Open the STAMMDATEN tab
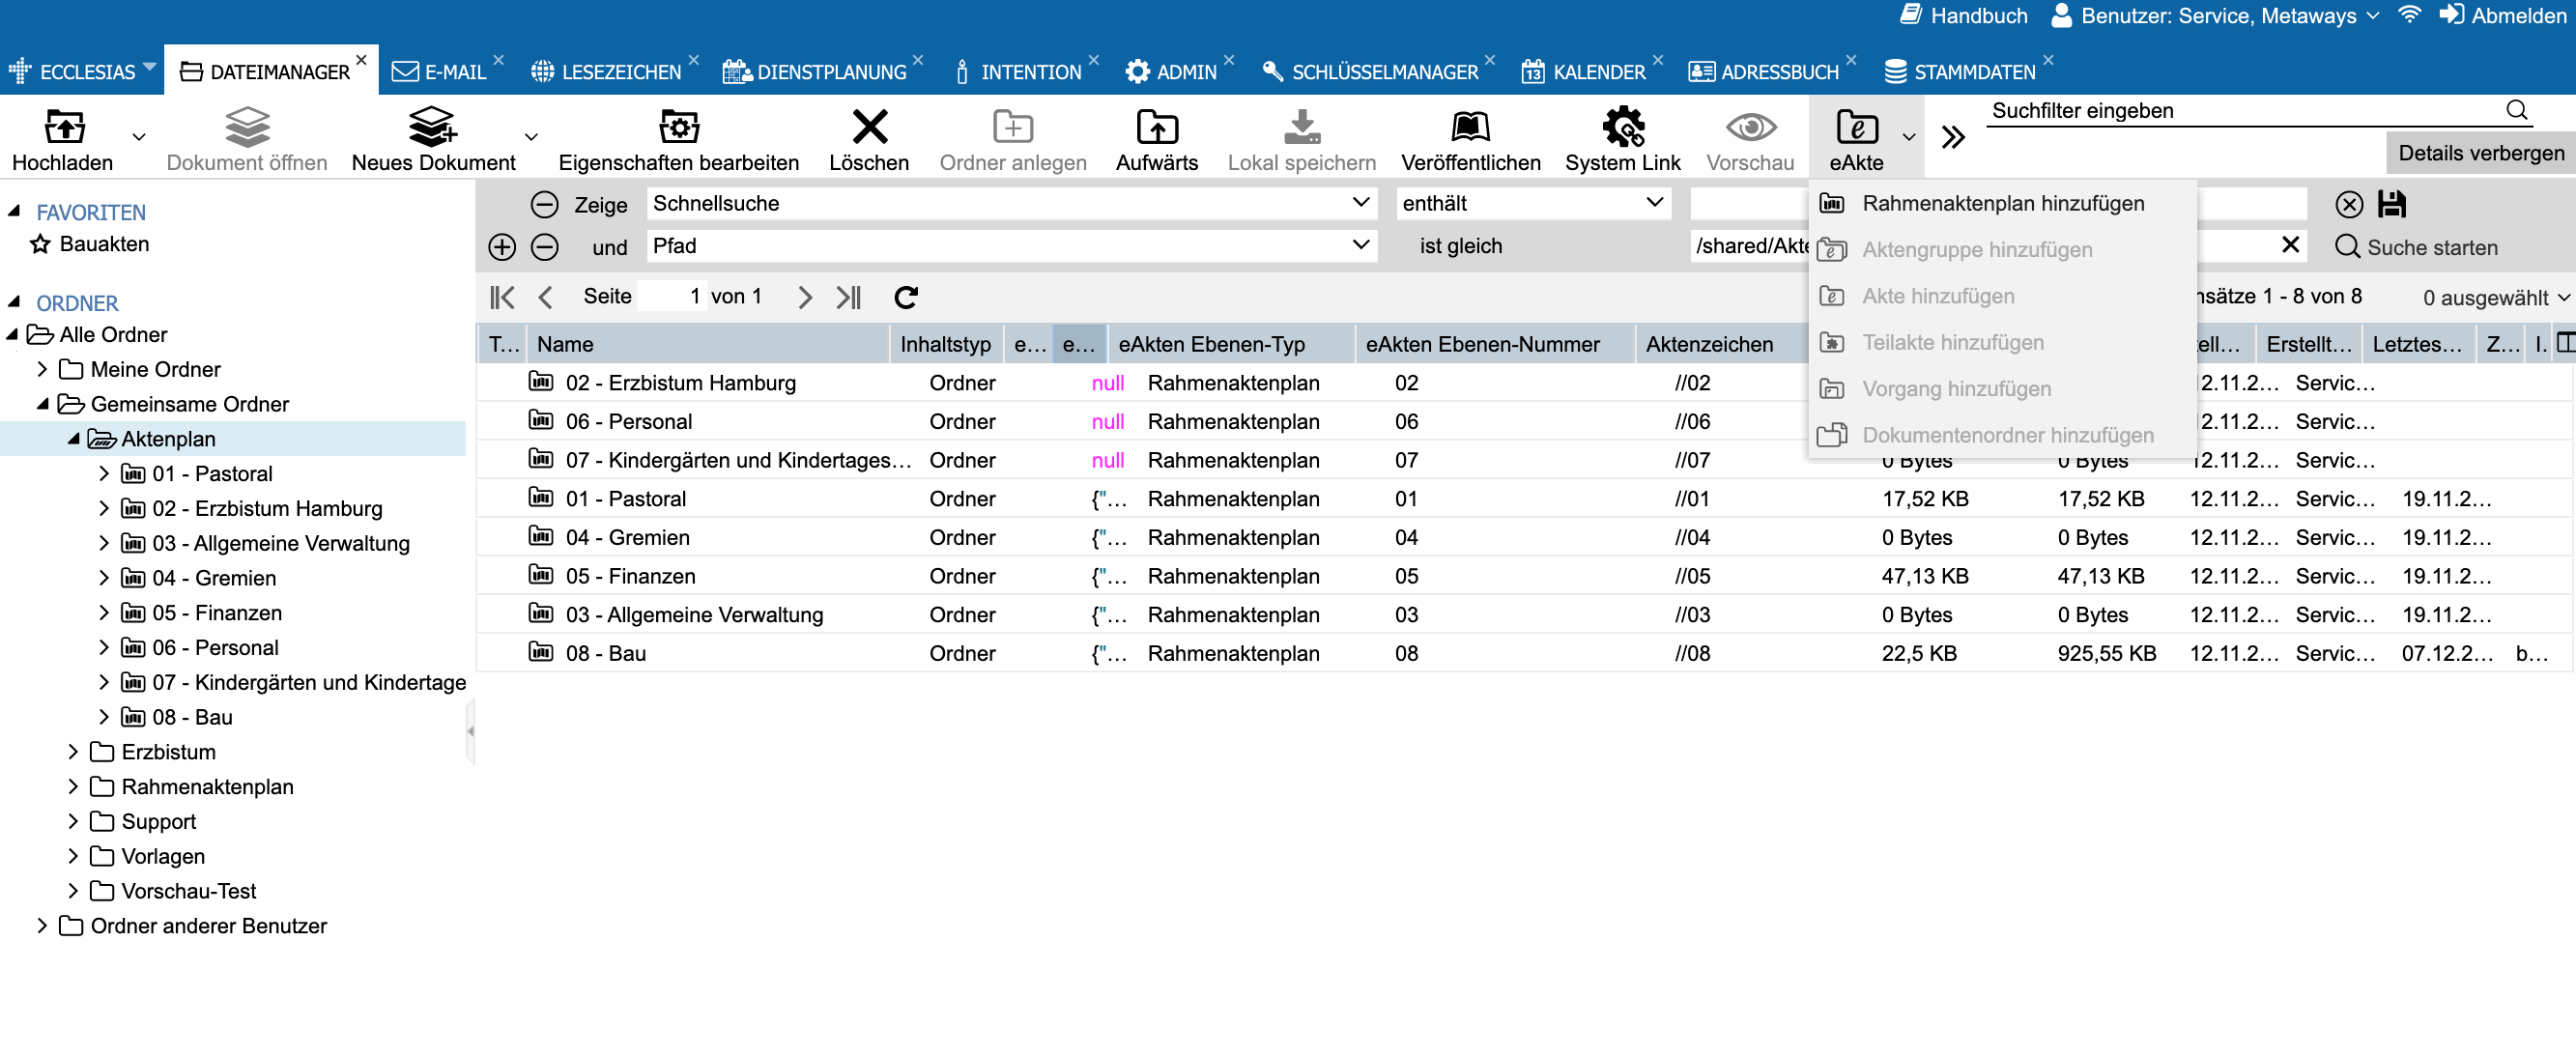Viewport: 2576px width, 1055px height. (1960, 72)
